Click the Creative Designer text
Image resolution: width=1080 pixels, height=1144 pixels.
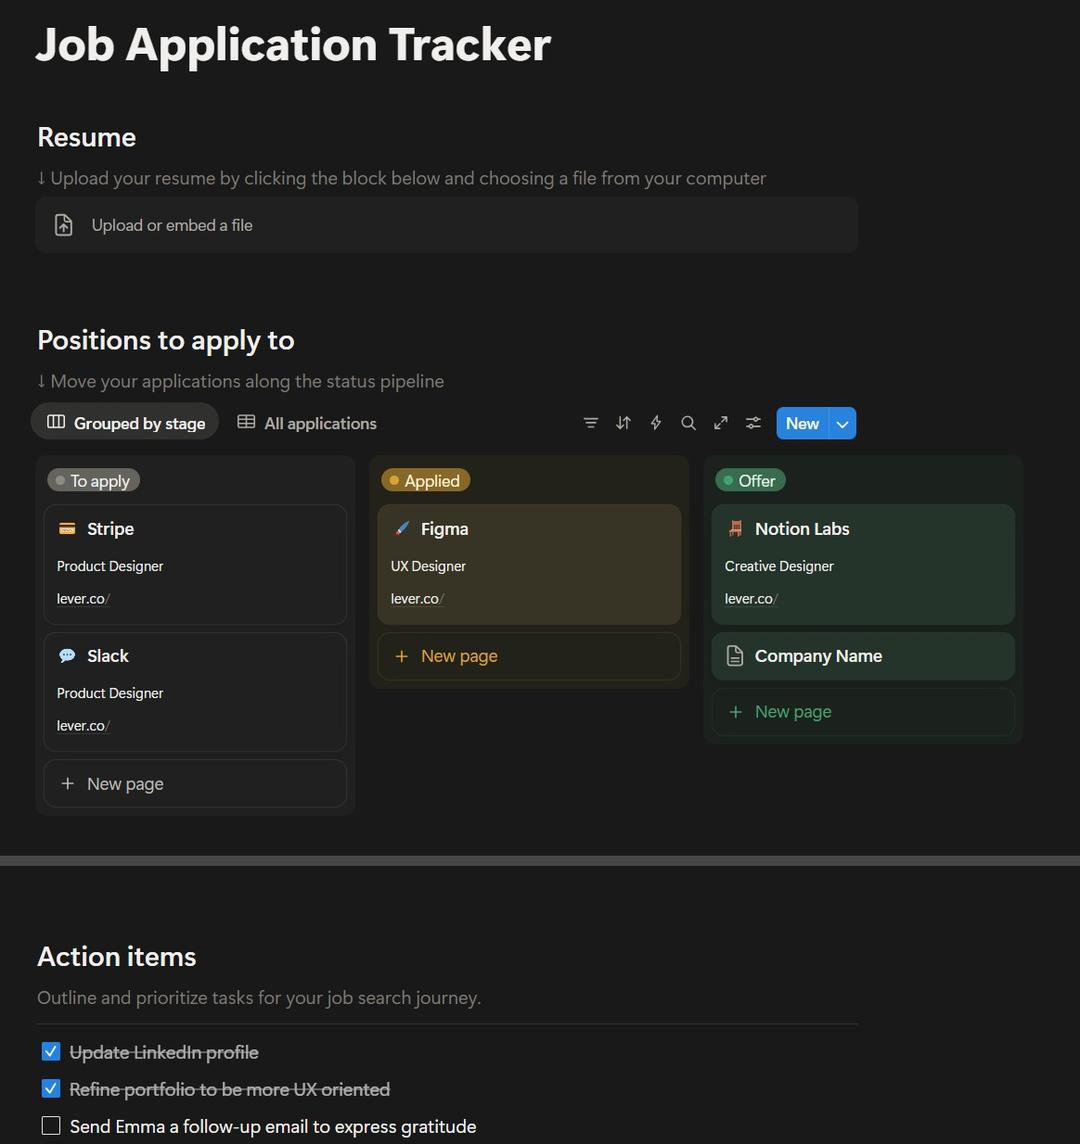tap(779, 566)
